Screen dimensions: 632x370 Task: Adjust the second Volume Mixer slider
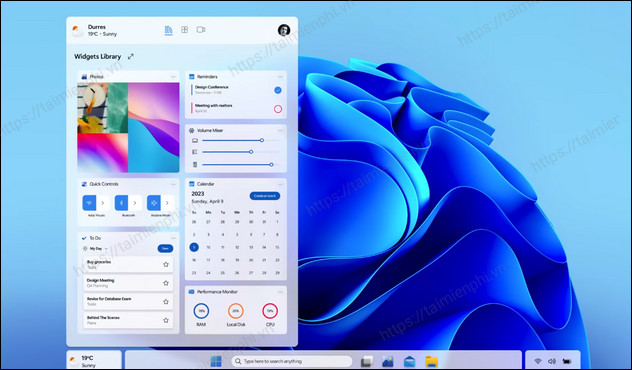251,152
